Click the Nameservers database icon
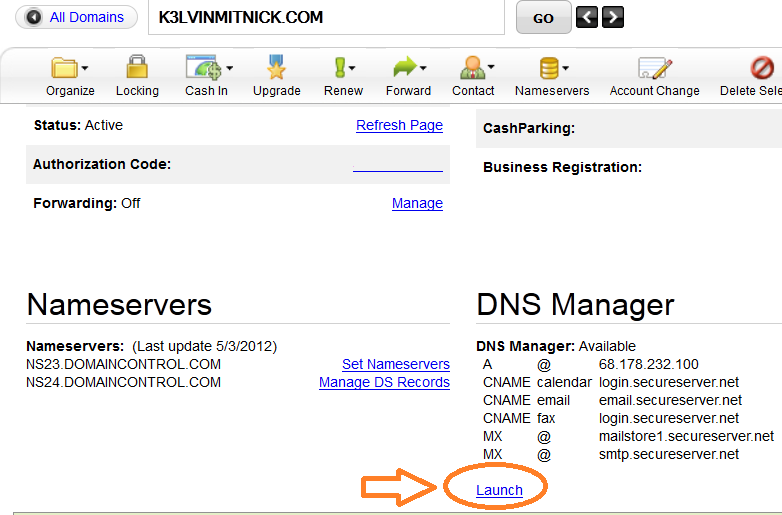782x515 pixels. 549,68
